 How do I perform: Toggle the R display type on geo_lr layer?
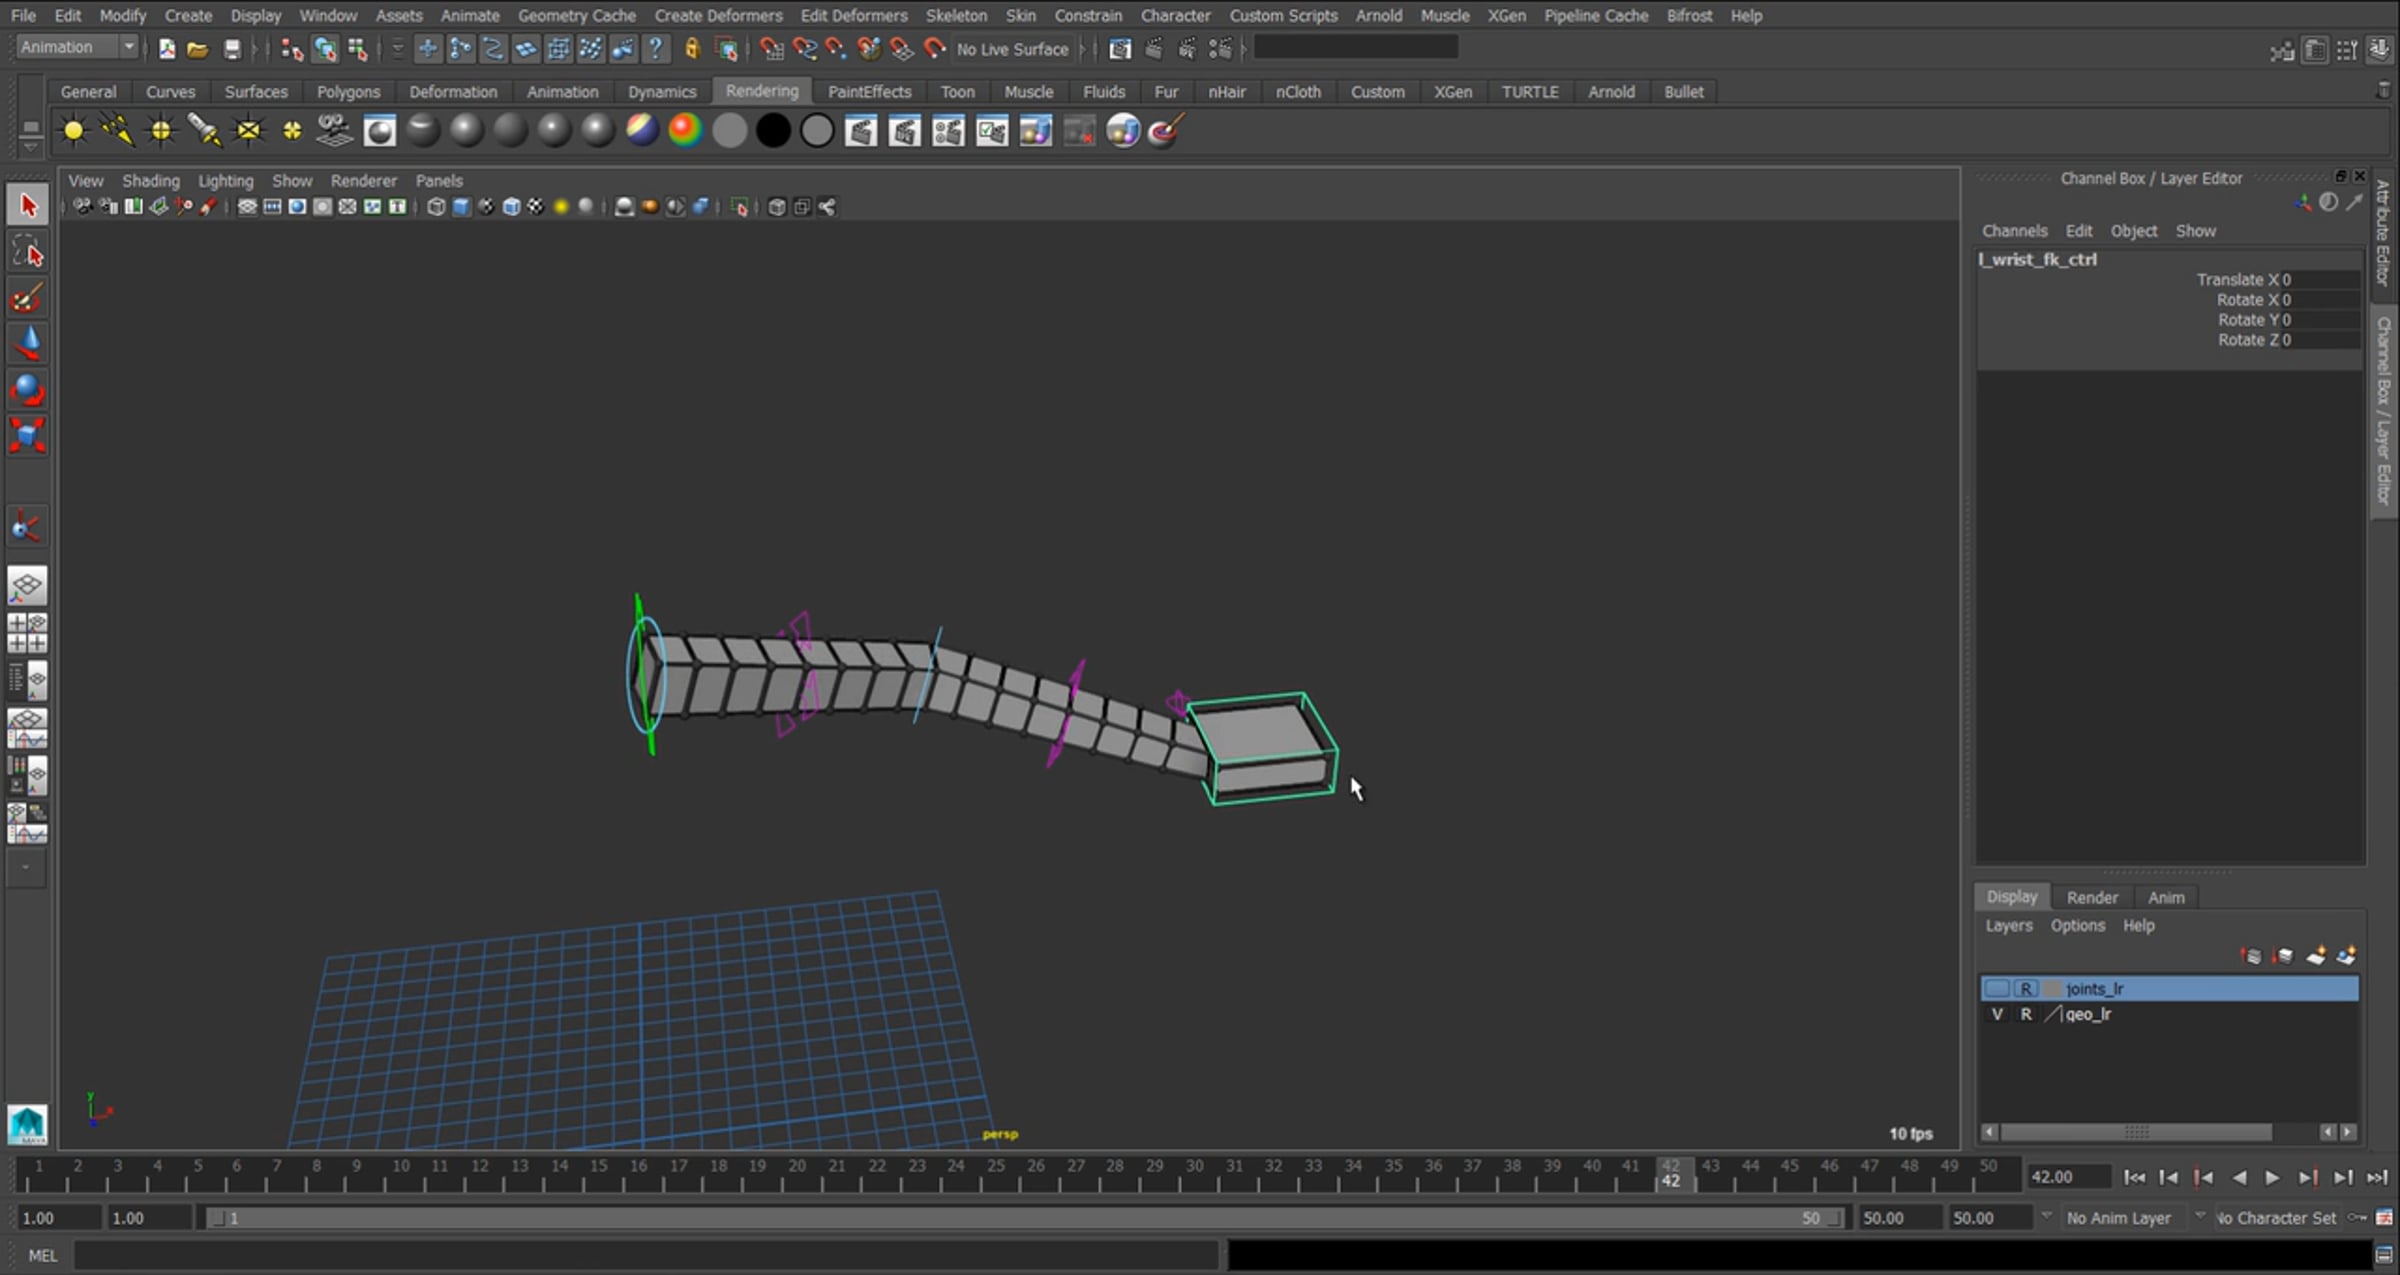tap(2026, 1014)
